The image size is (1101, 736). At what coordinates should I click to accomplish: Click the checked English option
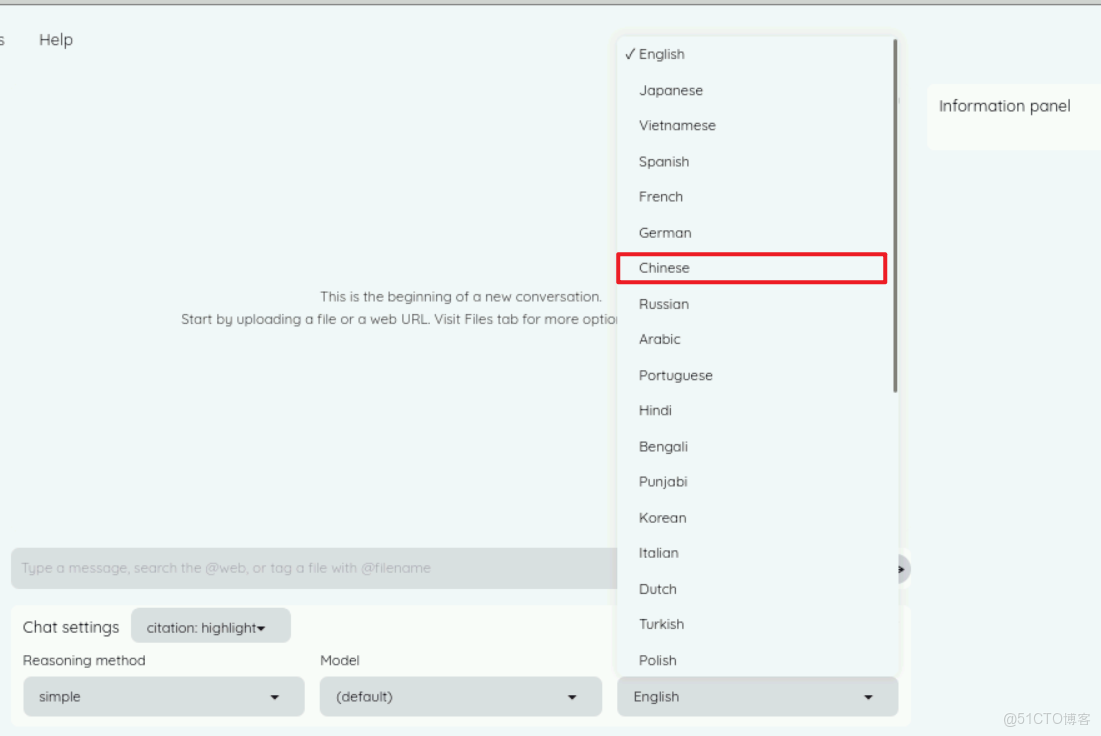[x=662, y=55]
